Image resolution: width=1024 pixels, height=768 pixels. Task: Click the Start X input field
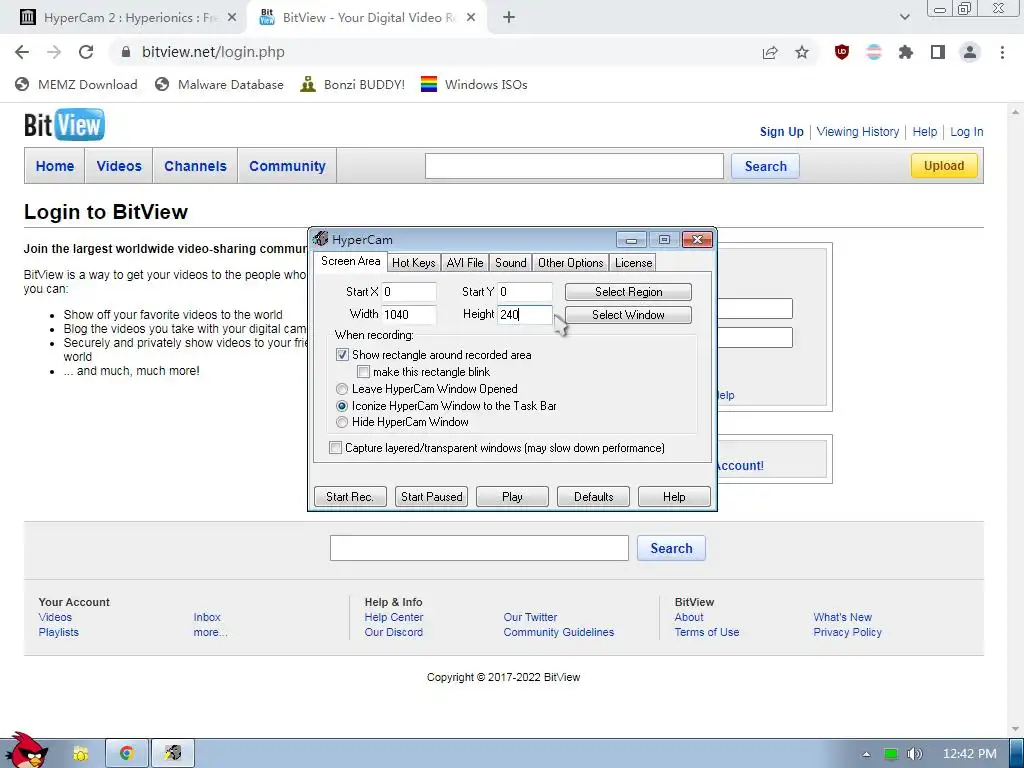pyautogui.click(x=409, y=292)
